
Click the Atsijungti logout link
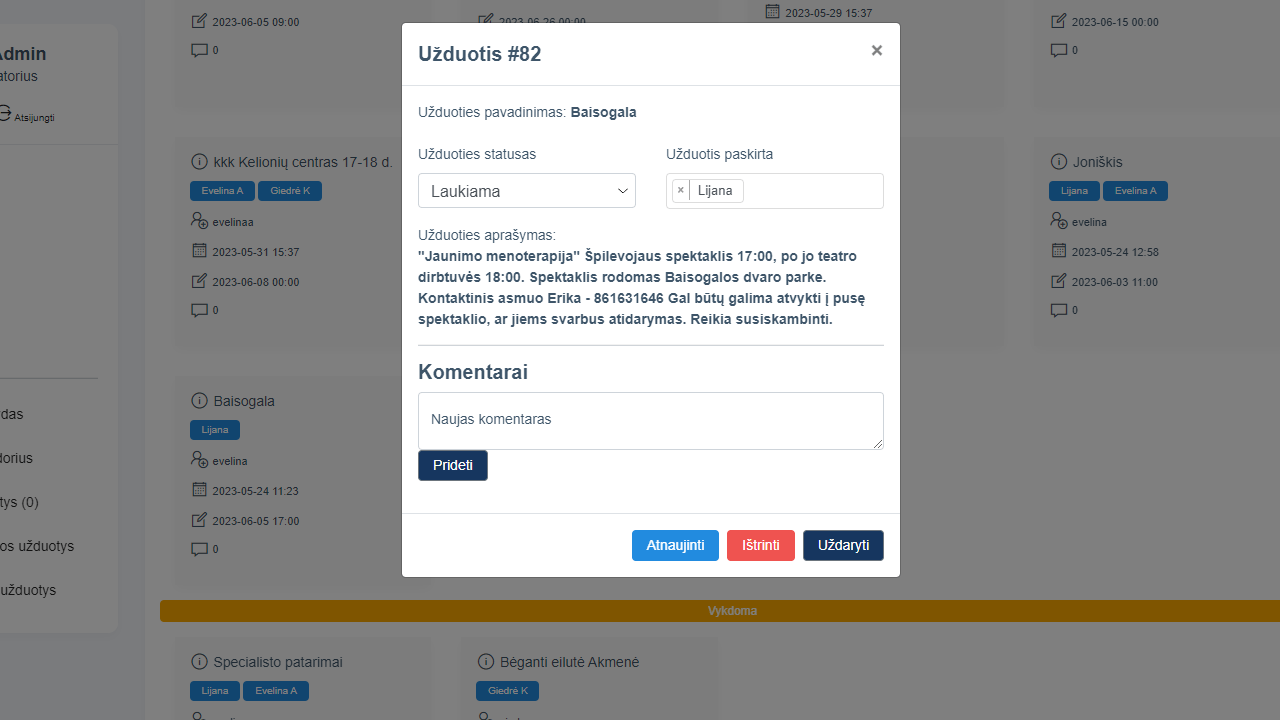tap(33, 117)
